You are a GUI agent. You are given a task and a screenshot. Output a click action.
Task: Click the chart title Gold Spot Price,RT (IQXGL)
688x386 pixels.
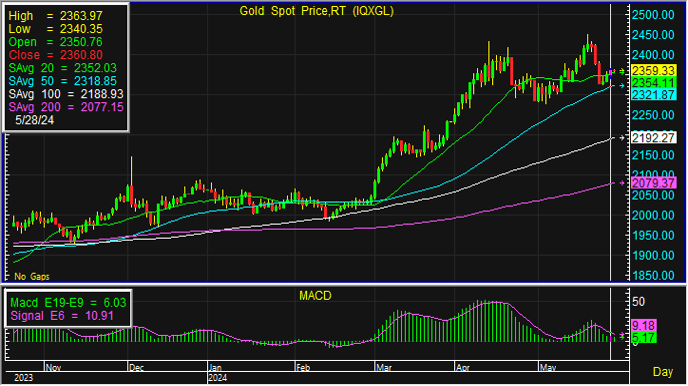316,11
